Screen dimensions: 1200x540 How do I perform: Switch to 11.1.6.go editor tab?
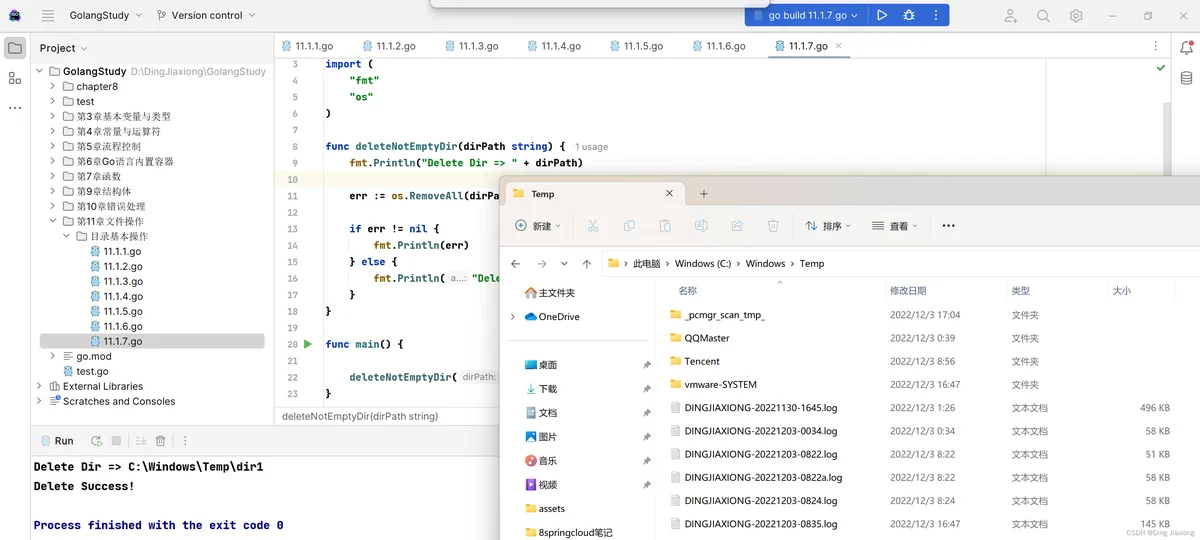[718, 46]
